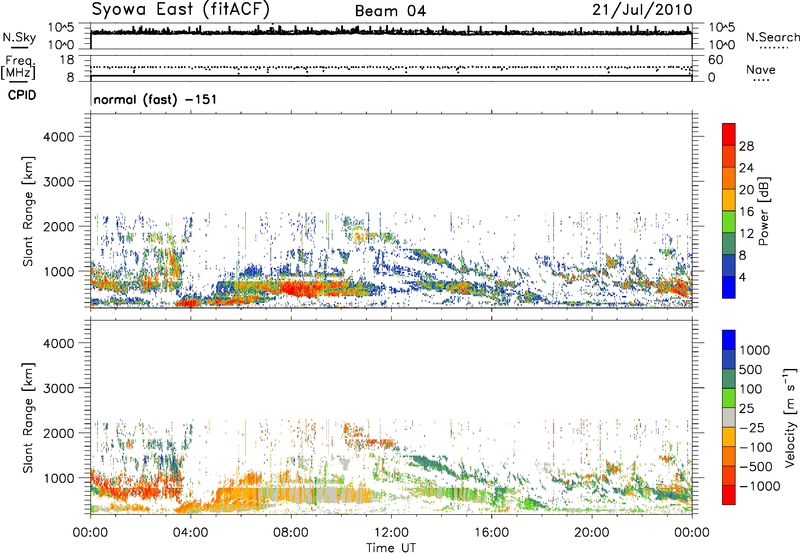The height and width of the screenshot is (554, 800).
Task: Click the 'CPID' label
Action: coord(22,95)
